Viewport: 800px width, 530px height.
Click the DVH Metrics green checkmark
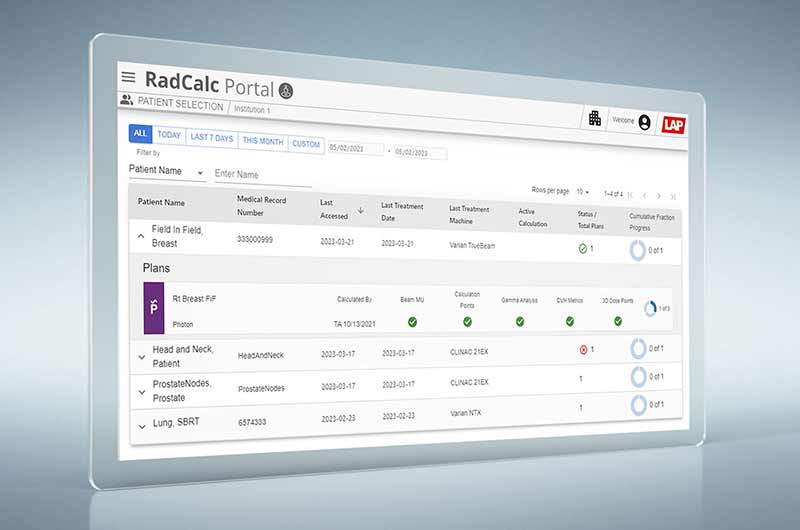570,321
